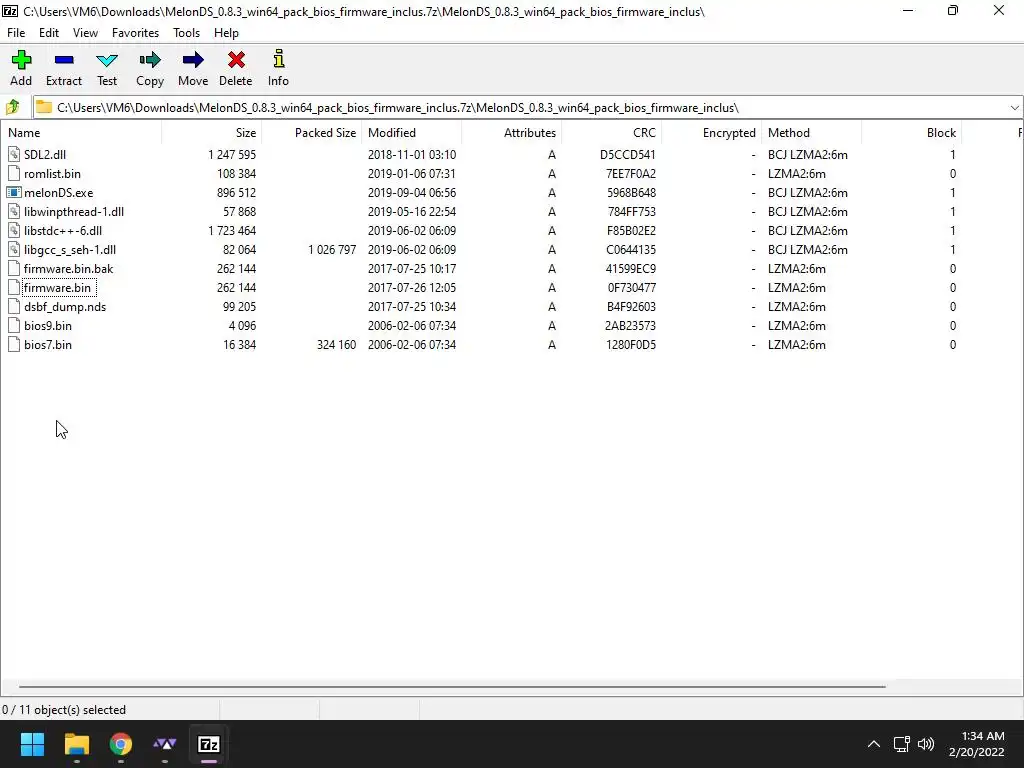Click the date 2019-01-06 07:31

(x=411, y=174)
